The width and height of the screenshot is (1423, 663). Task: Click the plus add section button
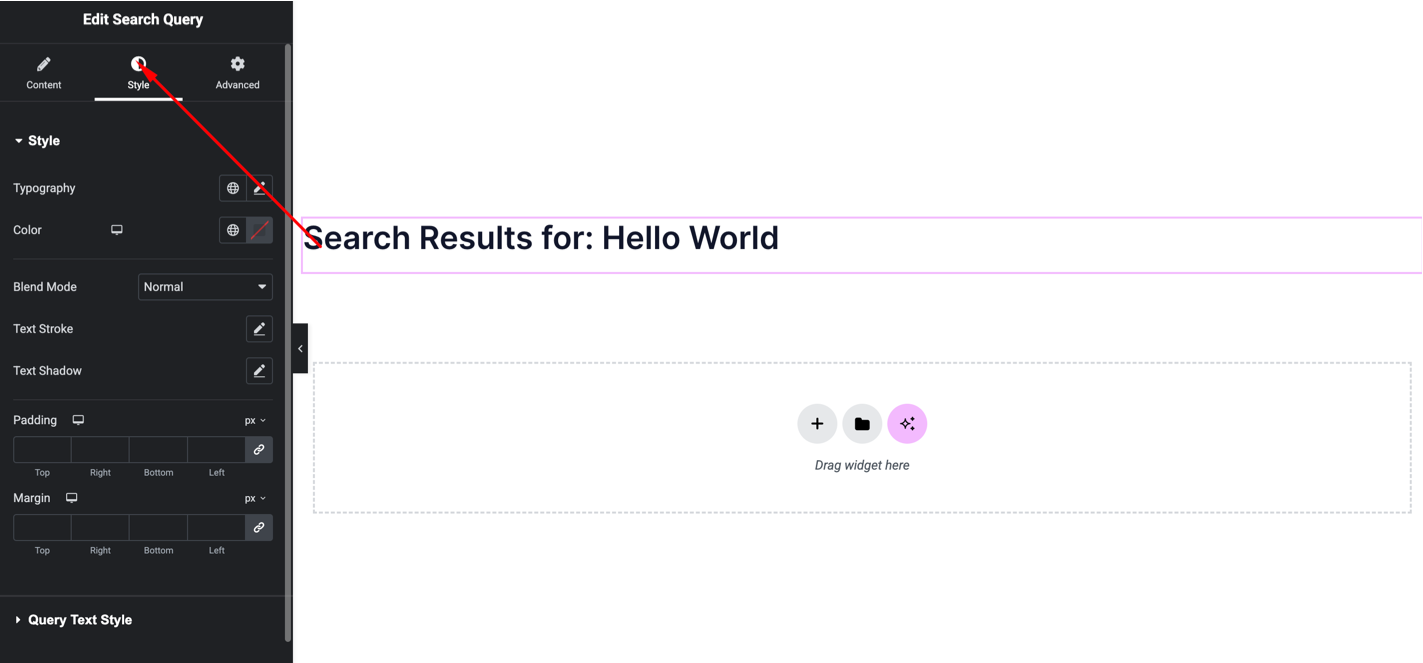click(x=817, y=424)
